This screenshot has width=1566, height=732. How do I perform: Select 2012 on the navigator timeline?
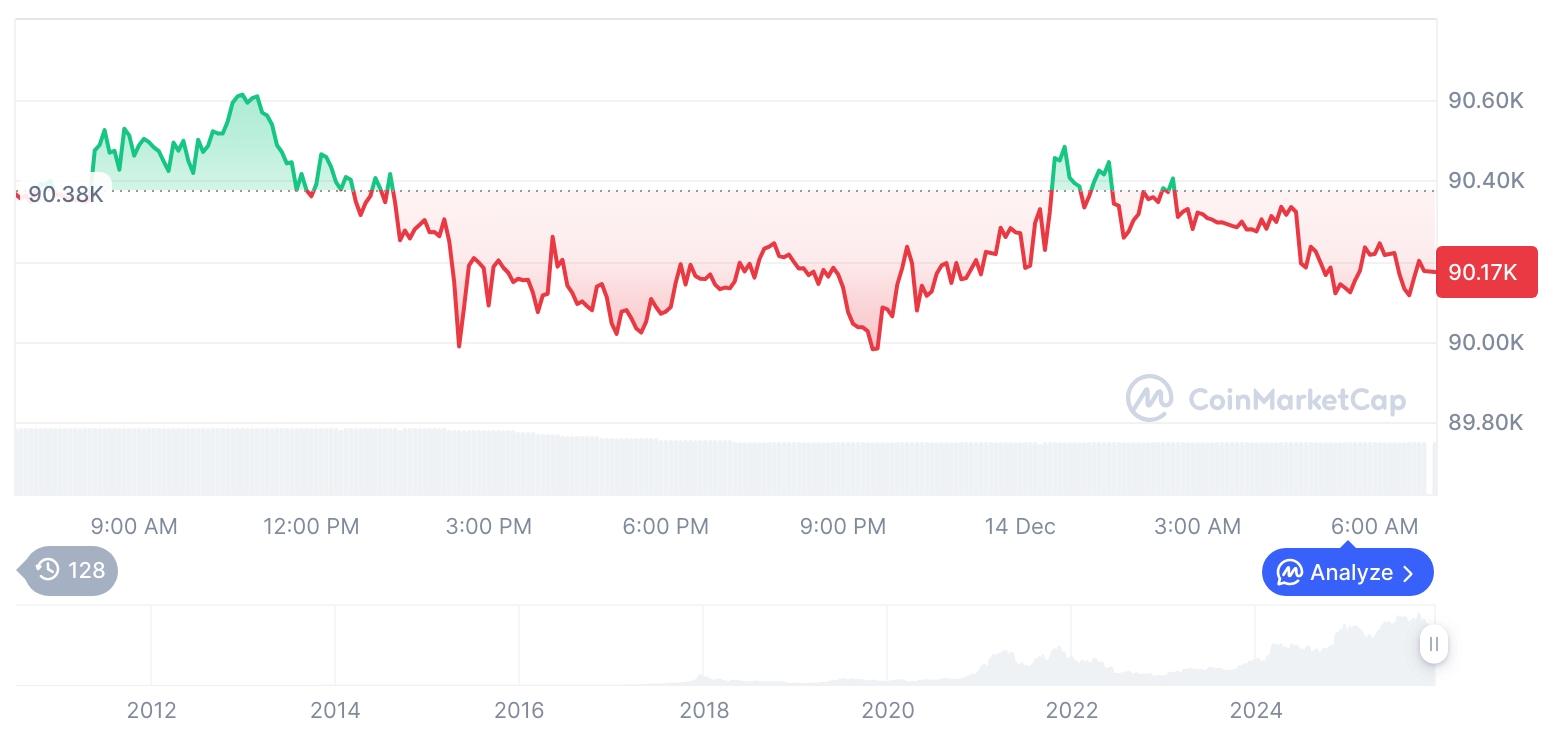click(152, 710)
